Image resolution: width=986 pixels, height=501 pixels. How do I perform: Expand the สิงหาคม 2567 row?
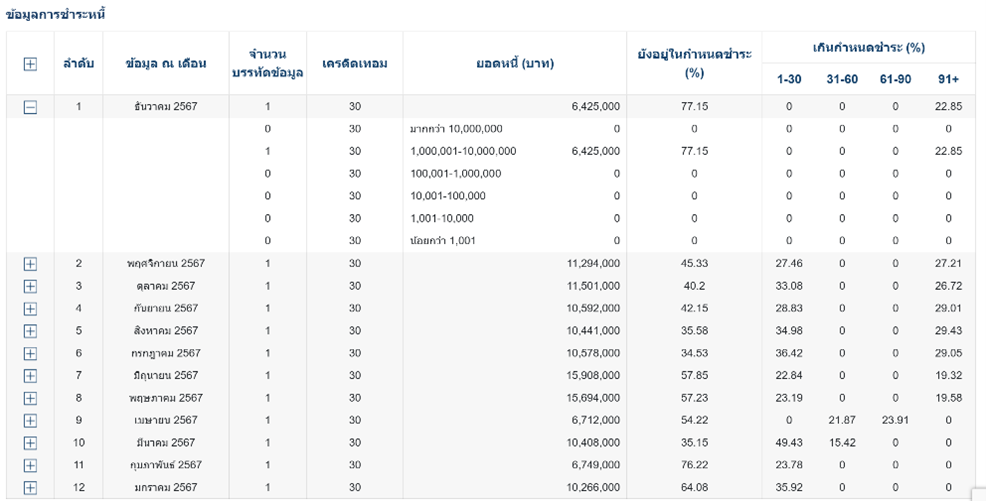(x=30, y=331)
